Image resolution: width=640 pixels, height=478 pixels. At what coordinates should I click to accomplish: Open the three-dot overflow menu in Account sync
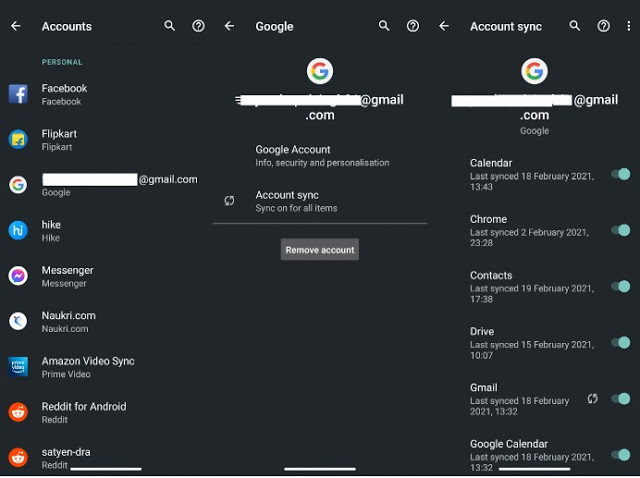click(629, 26)
